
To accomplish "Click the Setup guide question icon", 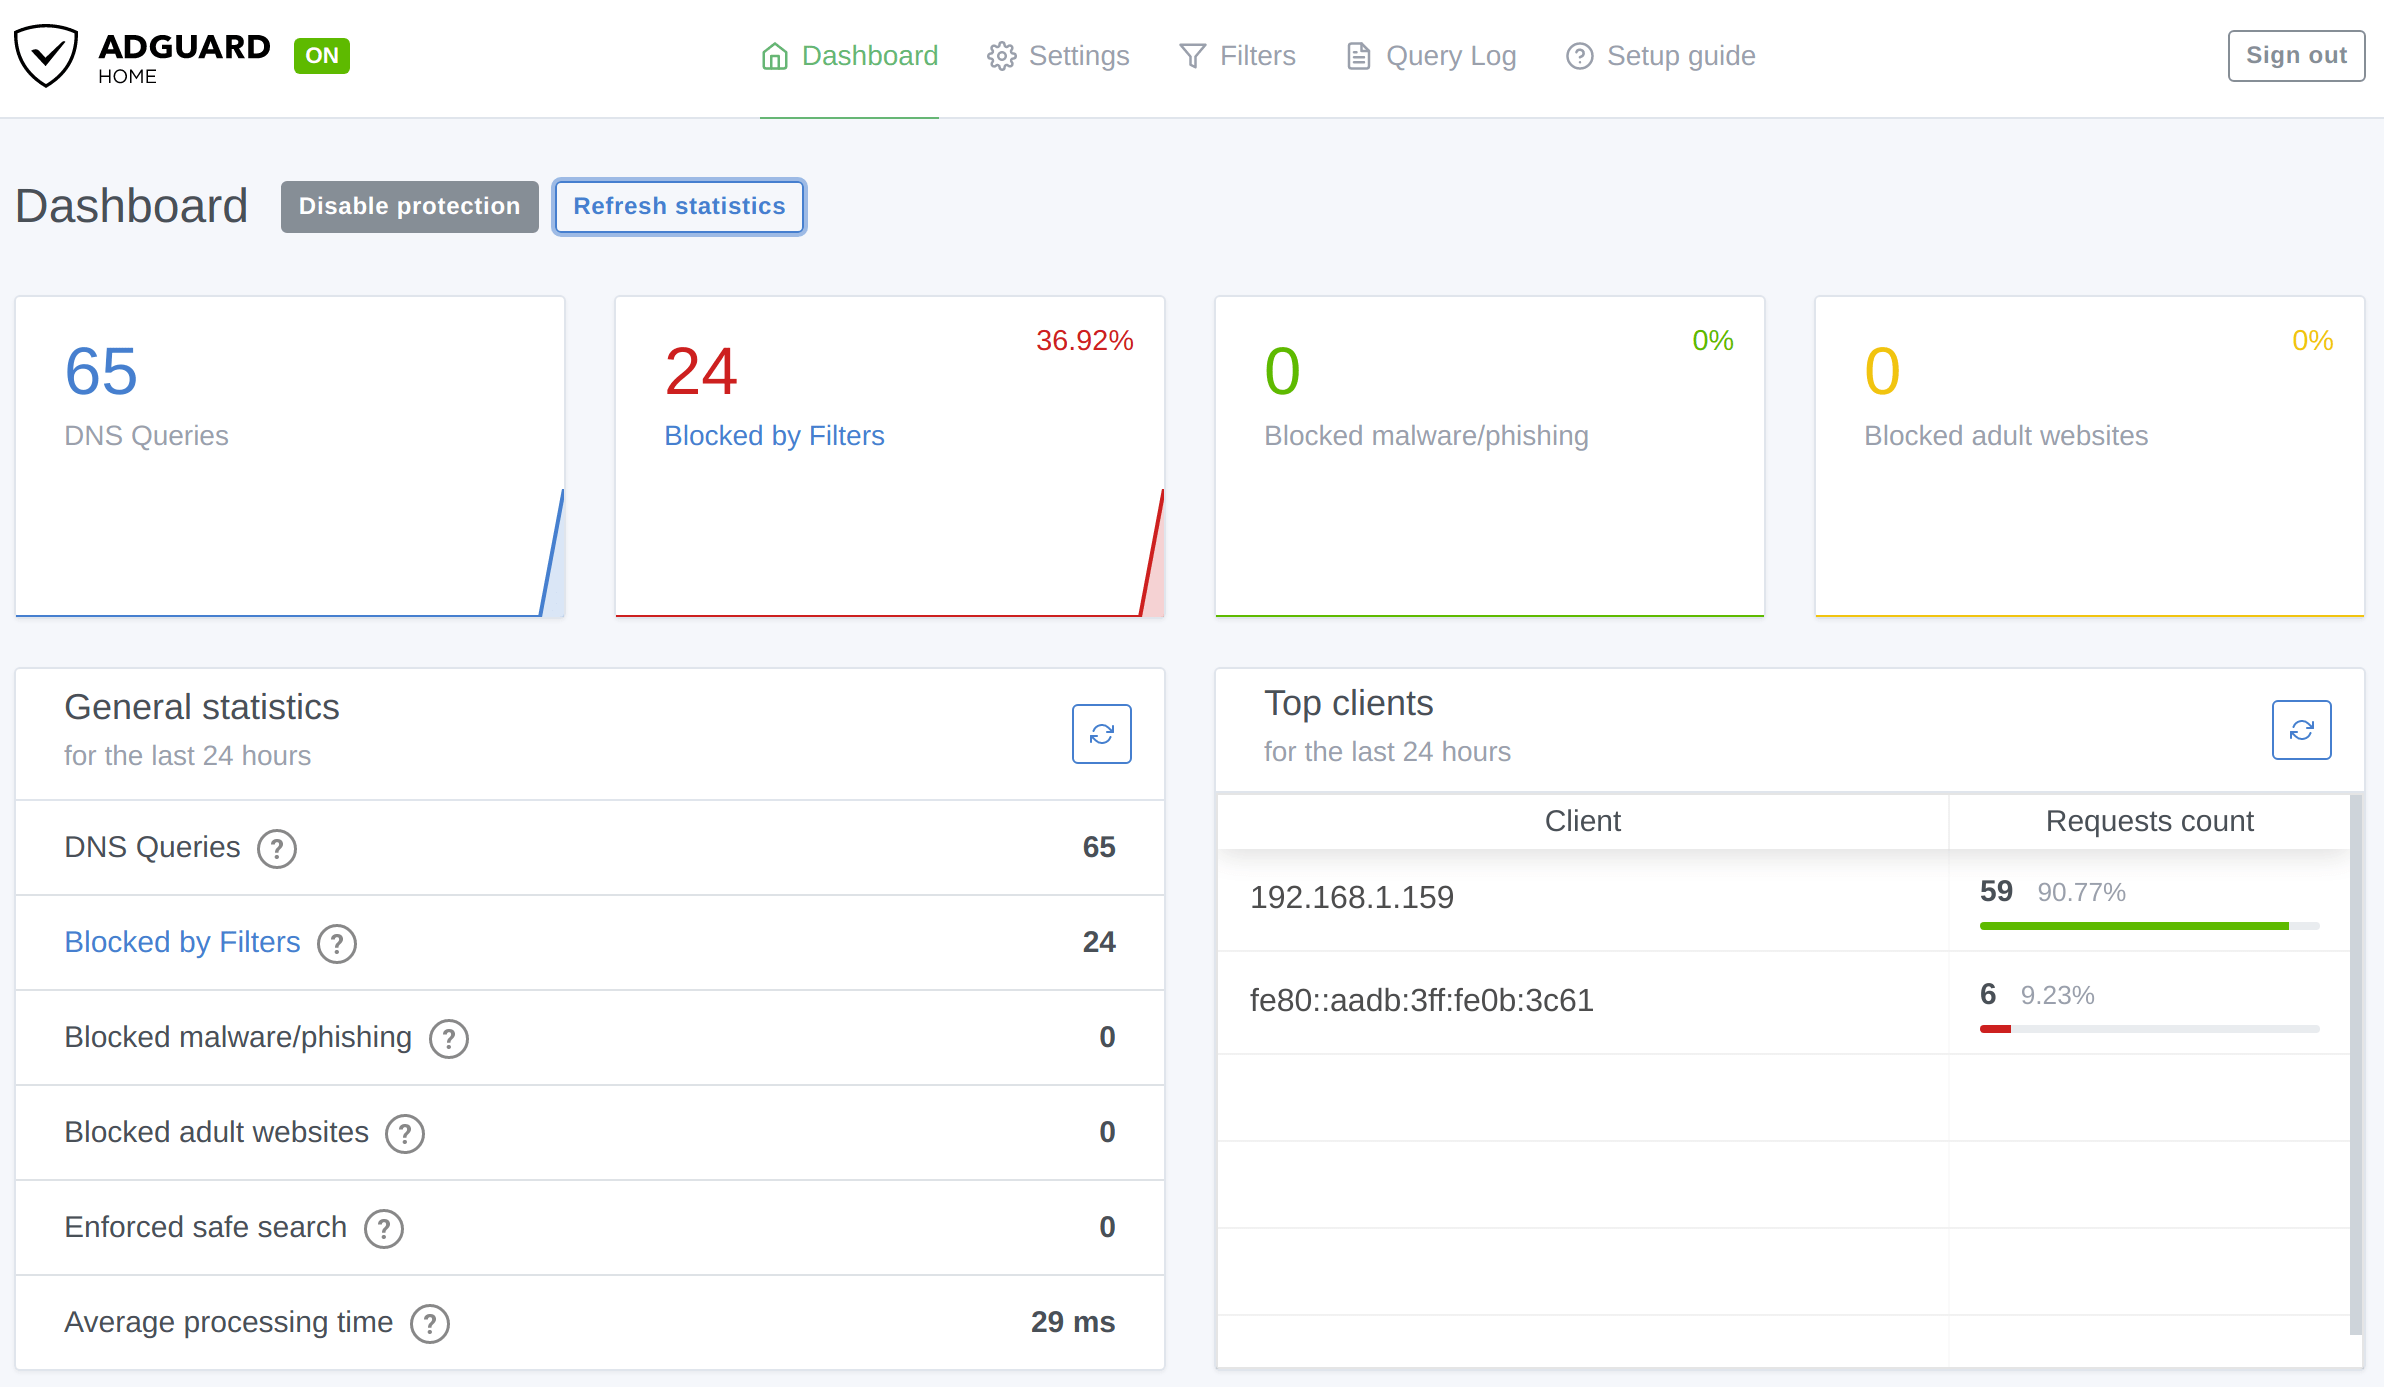I will [1579, 56].
